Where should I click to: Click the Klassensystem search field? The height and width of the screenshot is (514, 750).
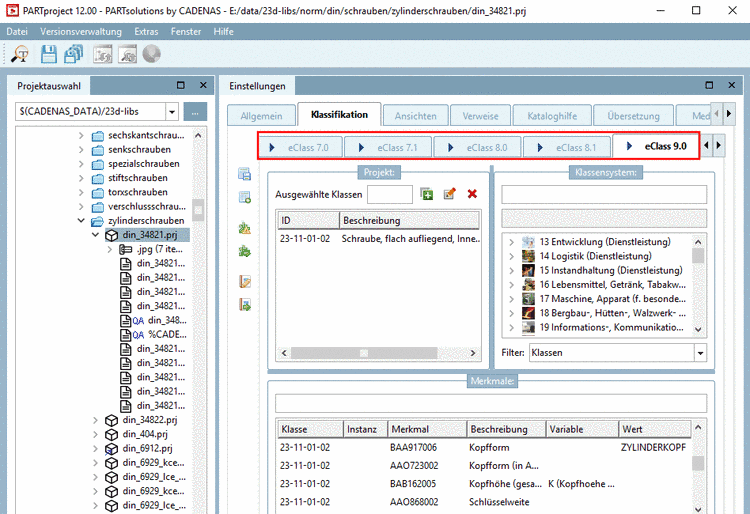click(x=604, y=195)
